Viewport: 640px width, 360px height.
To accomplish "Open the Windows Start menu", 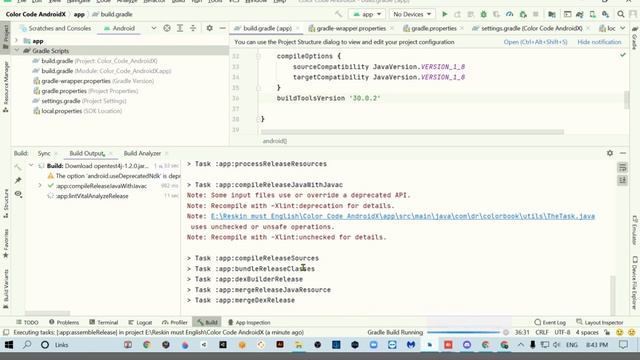I will click(9, 345).
